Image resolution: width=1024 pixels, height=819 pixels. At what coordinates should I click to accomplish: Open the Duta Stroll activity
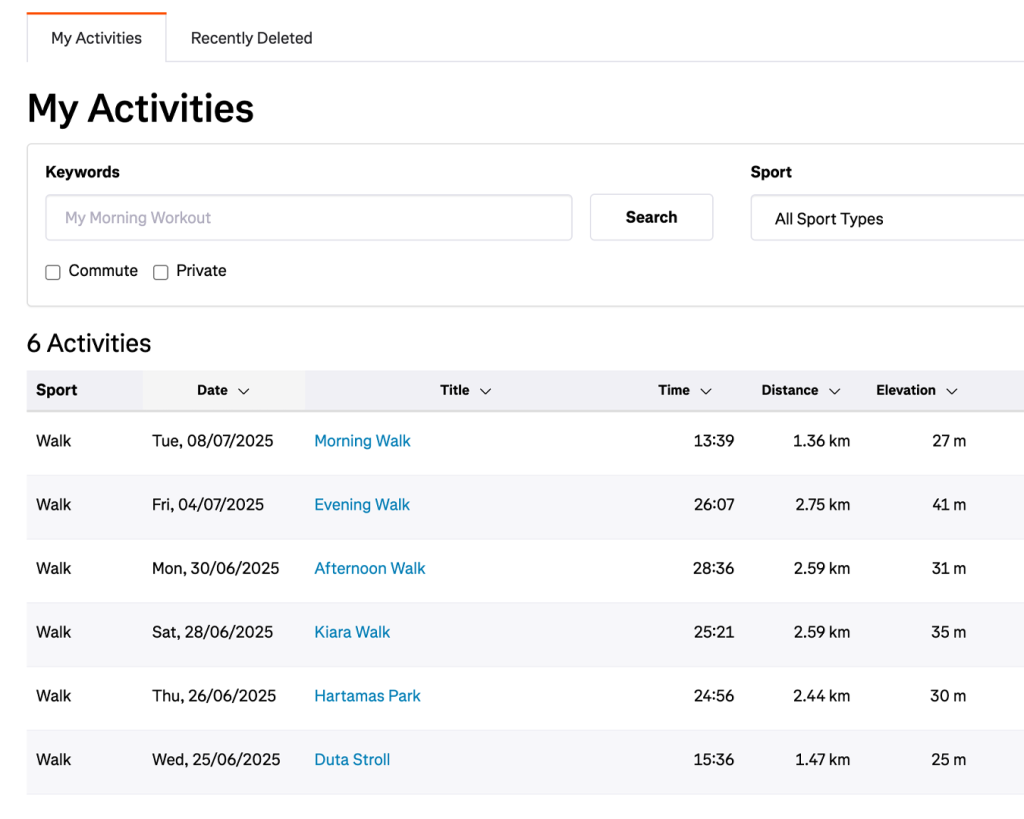coord(352,760)
